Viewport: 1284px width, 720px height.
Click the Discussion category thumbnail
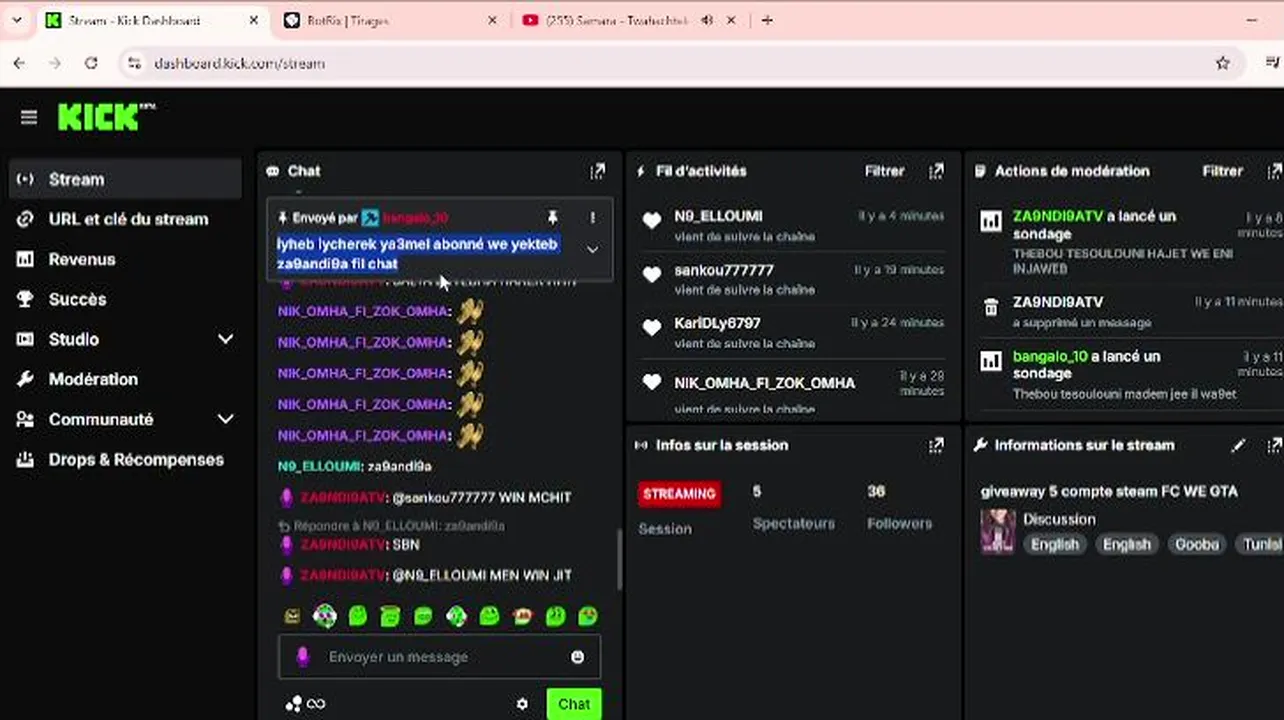click(x=998, y=531)
